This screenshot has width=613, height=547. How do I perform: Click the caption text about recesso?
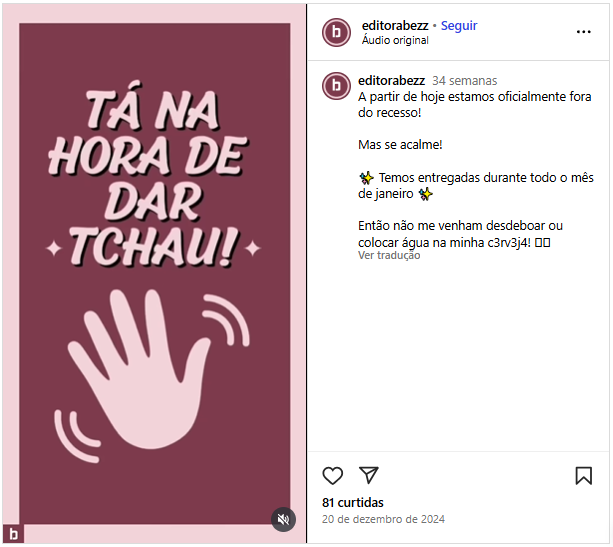(475, 104)
